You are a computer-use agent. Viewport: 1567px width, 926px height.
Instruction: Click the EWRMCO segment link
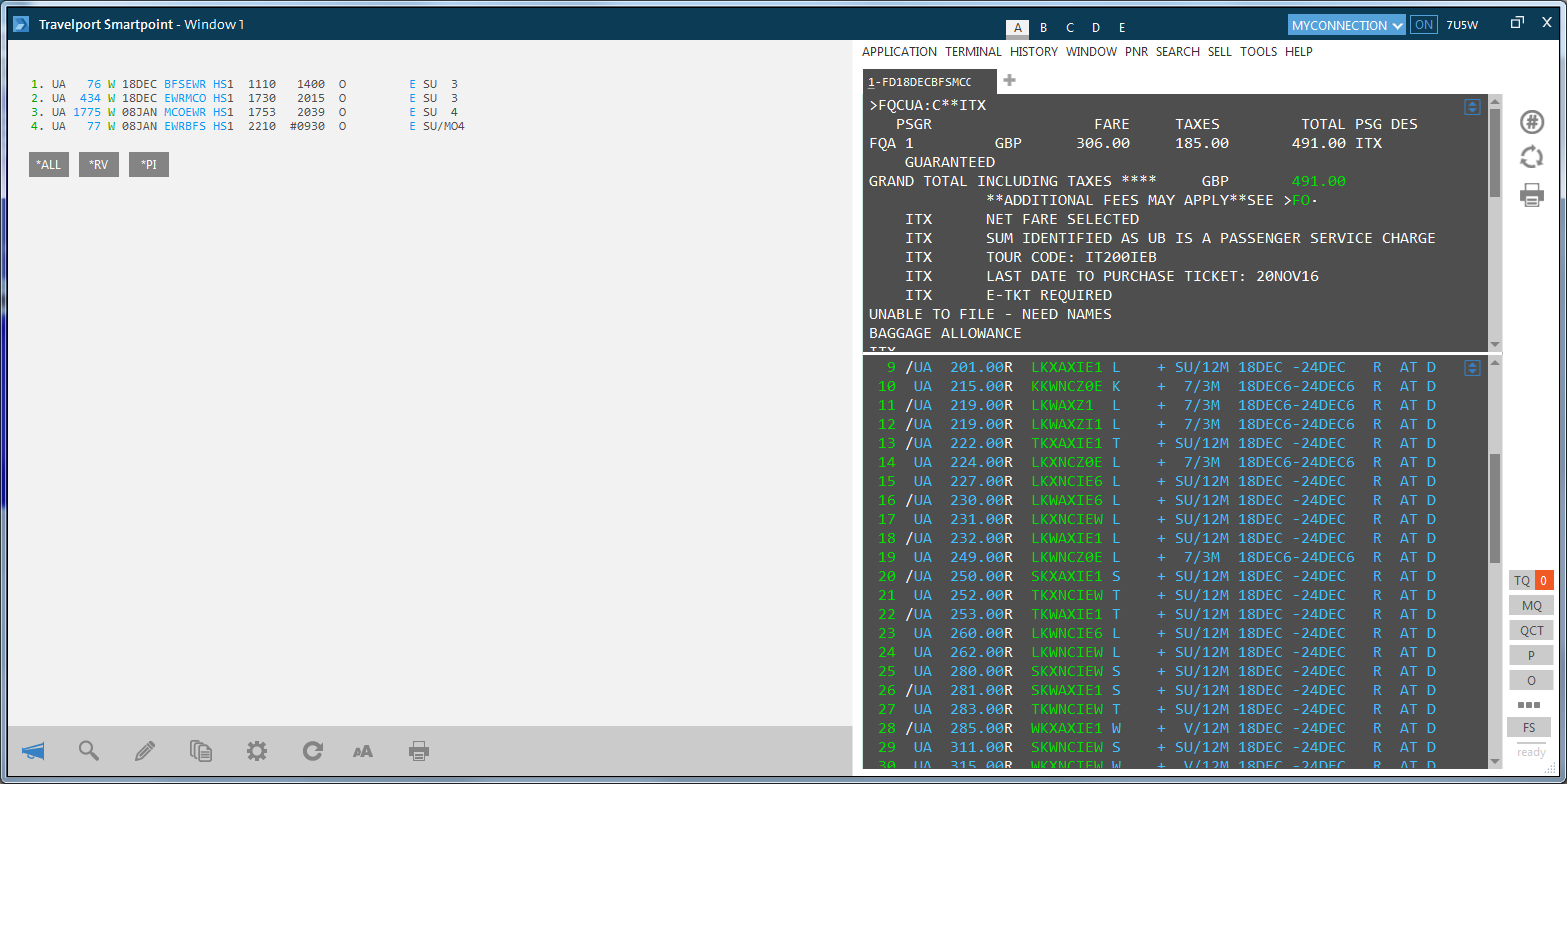point(185,99)
